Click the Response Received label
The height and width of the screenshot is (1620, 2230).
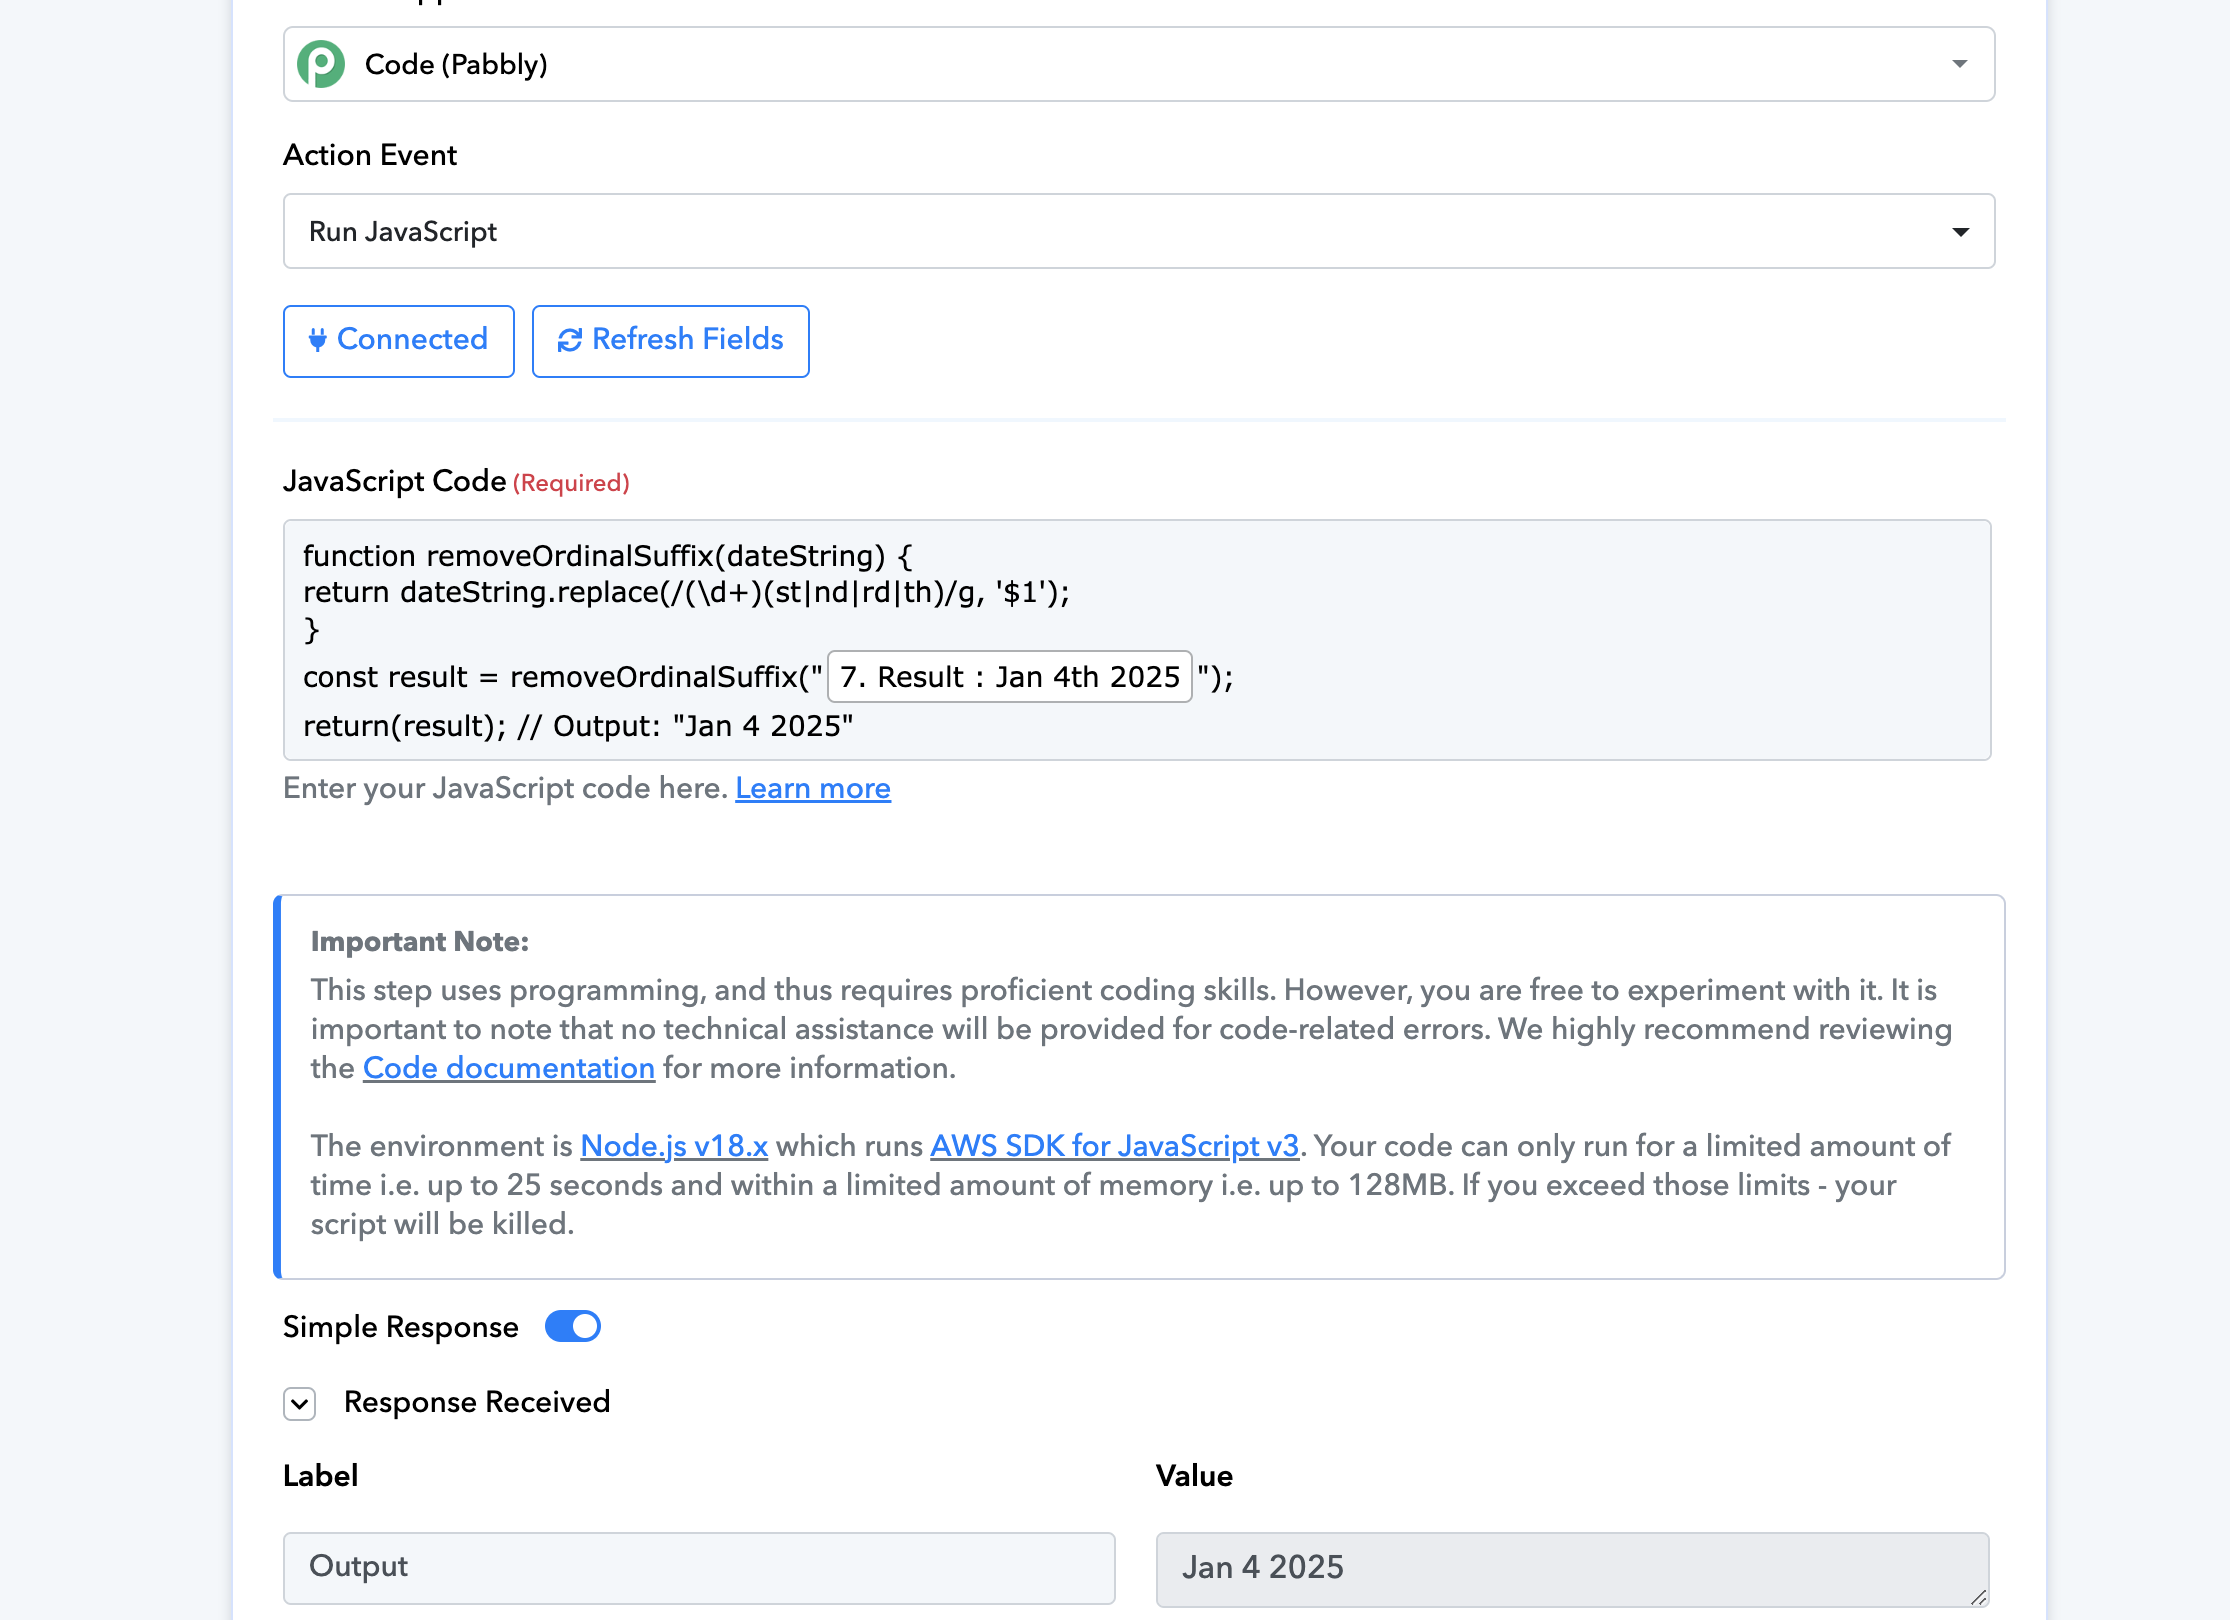click(x=477, y=1403)
